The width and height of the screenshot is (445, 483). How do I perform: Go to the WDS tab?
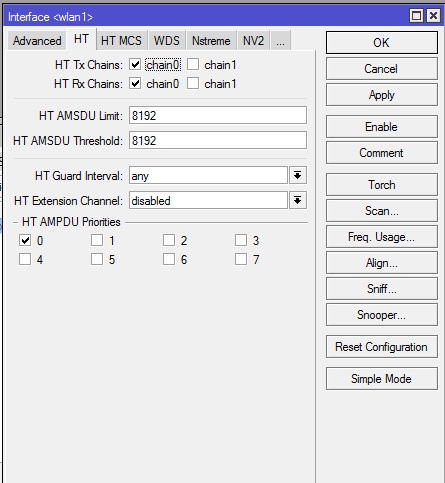[x=166, y=41]
